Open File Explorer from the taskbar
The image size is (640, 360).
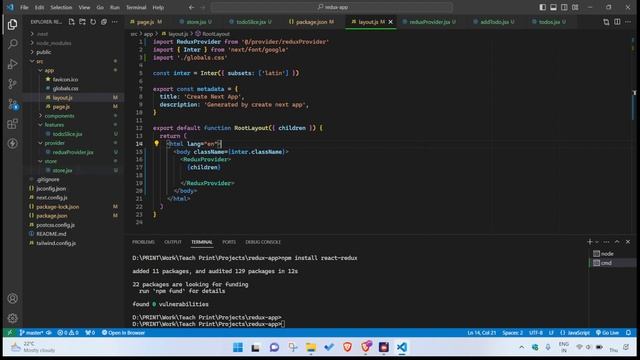pyautogui.click(x=311, y=347)
